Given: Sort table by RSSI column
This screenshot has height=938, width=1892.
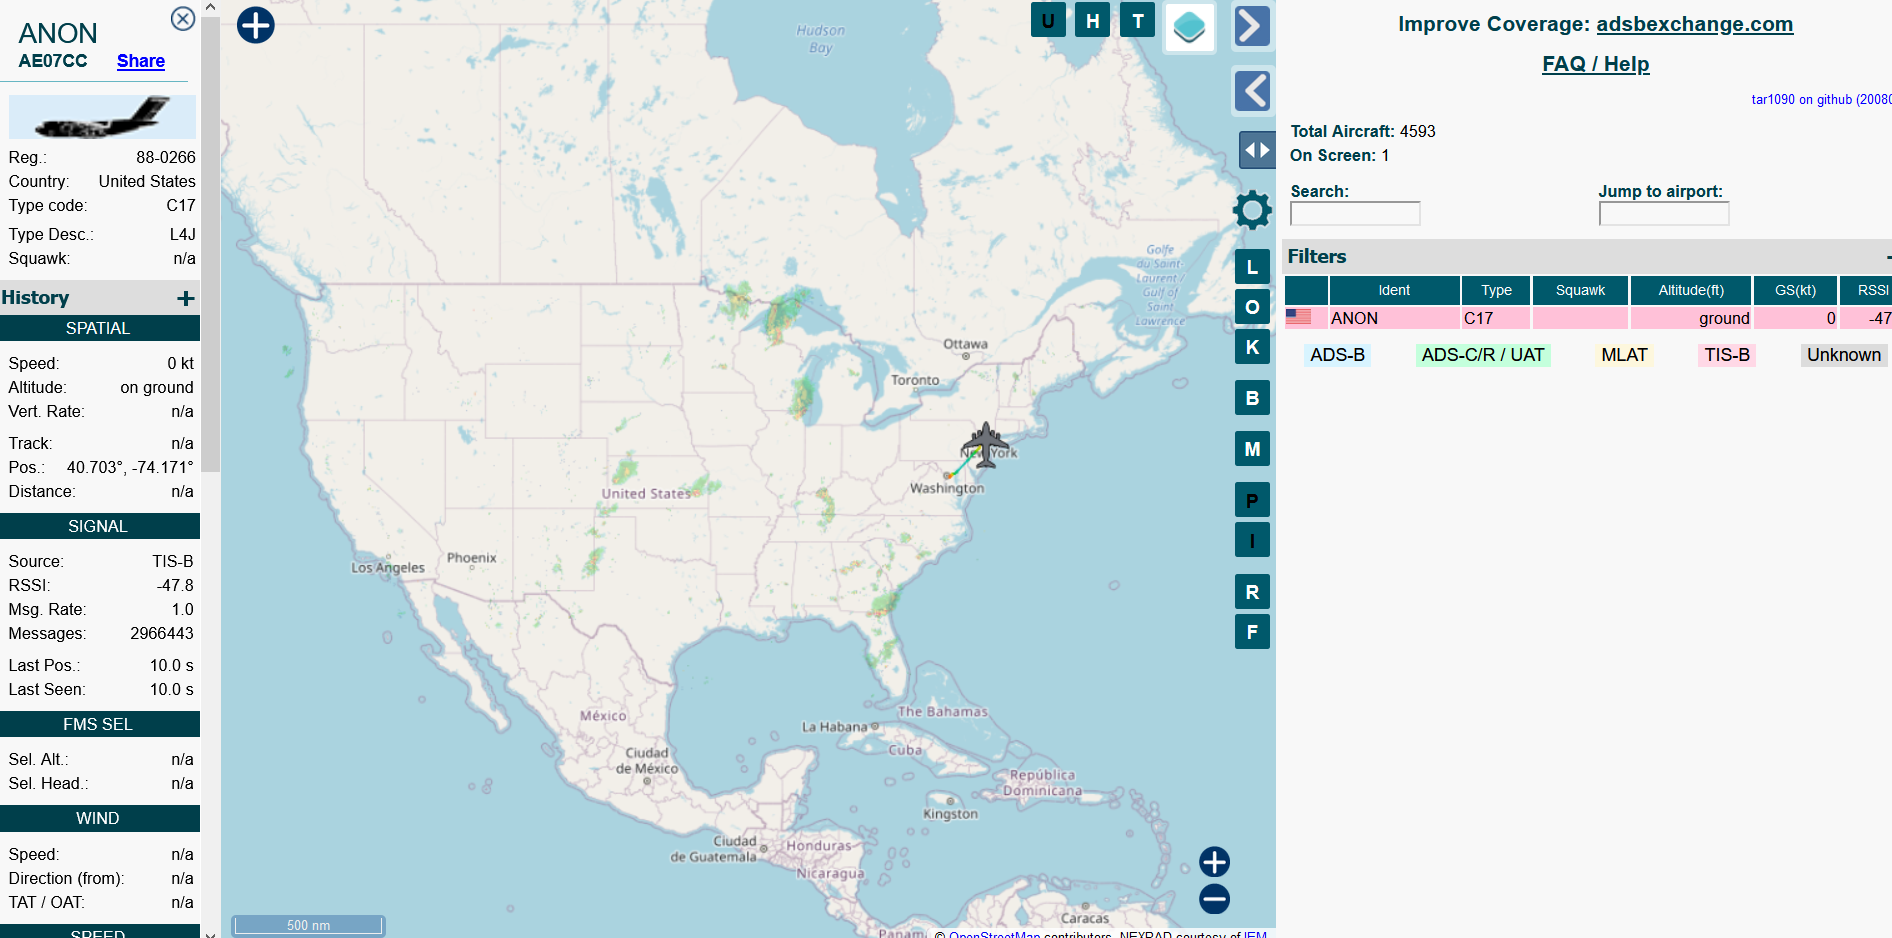Looking at the screenshot, I should [x=1867, y=290].
